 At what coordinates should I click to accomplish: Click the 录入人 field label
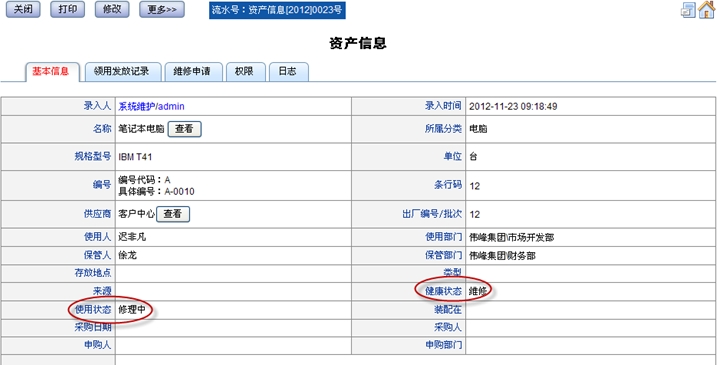[97, 106]
